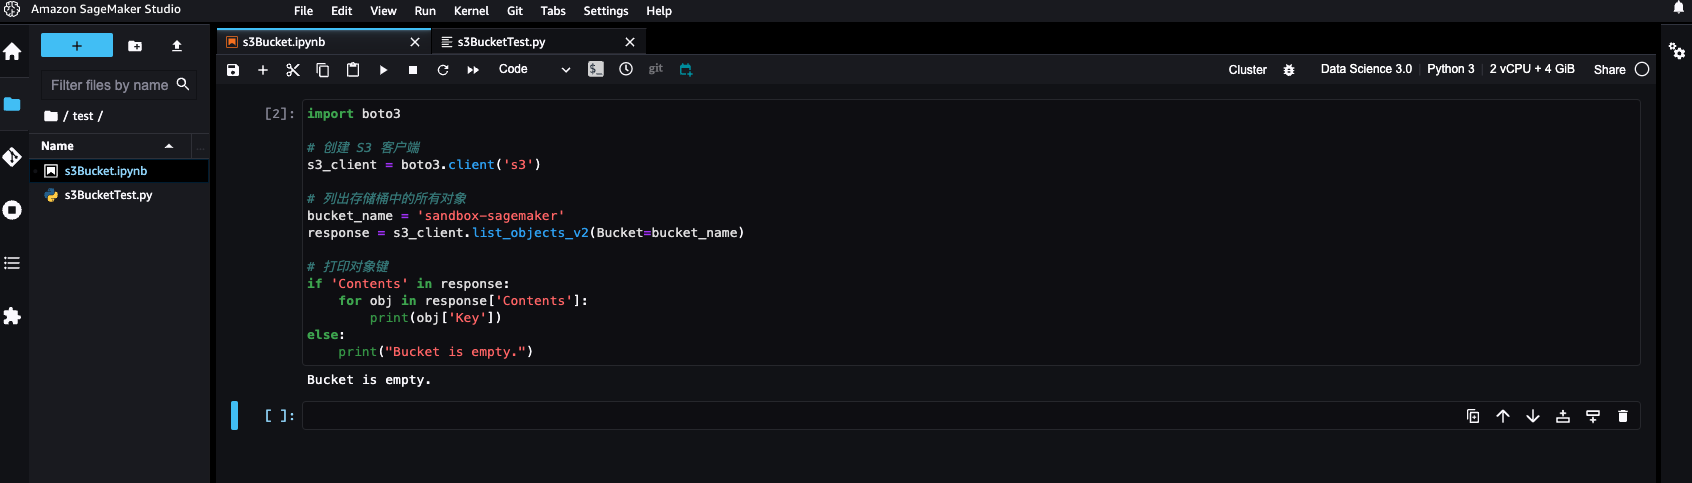The height and width of the screenshot is (483, 1692).
Task: Open the Home icon in left sidebar
Action: click(12, 51)
